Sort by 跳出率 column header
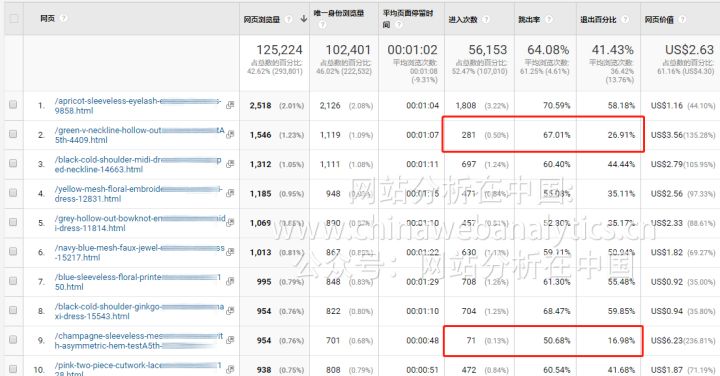The width and height of the screenshot is (720, 376). click(x=529, y=19)
